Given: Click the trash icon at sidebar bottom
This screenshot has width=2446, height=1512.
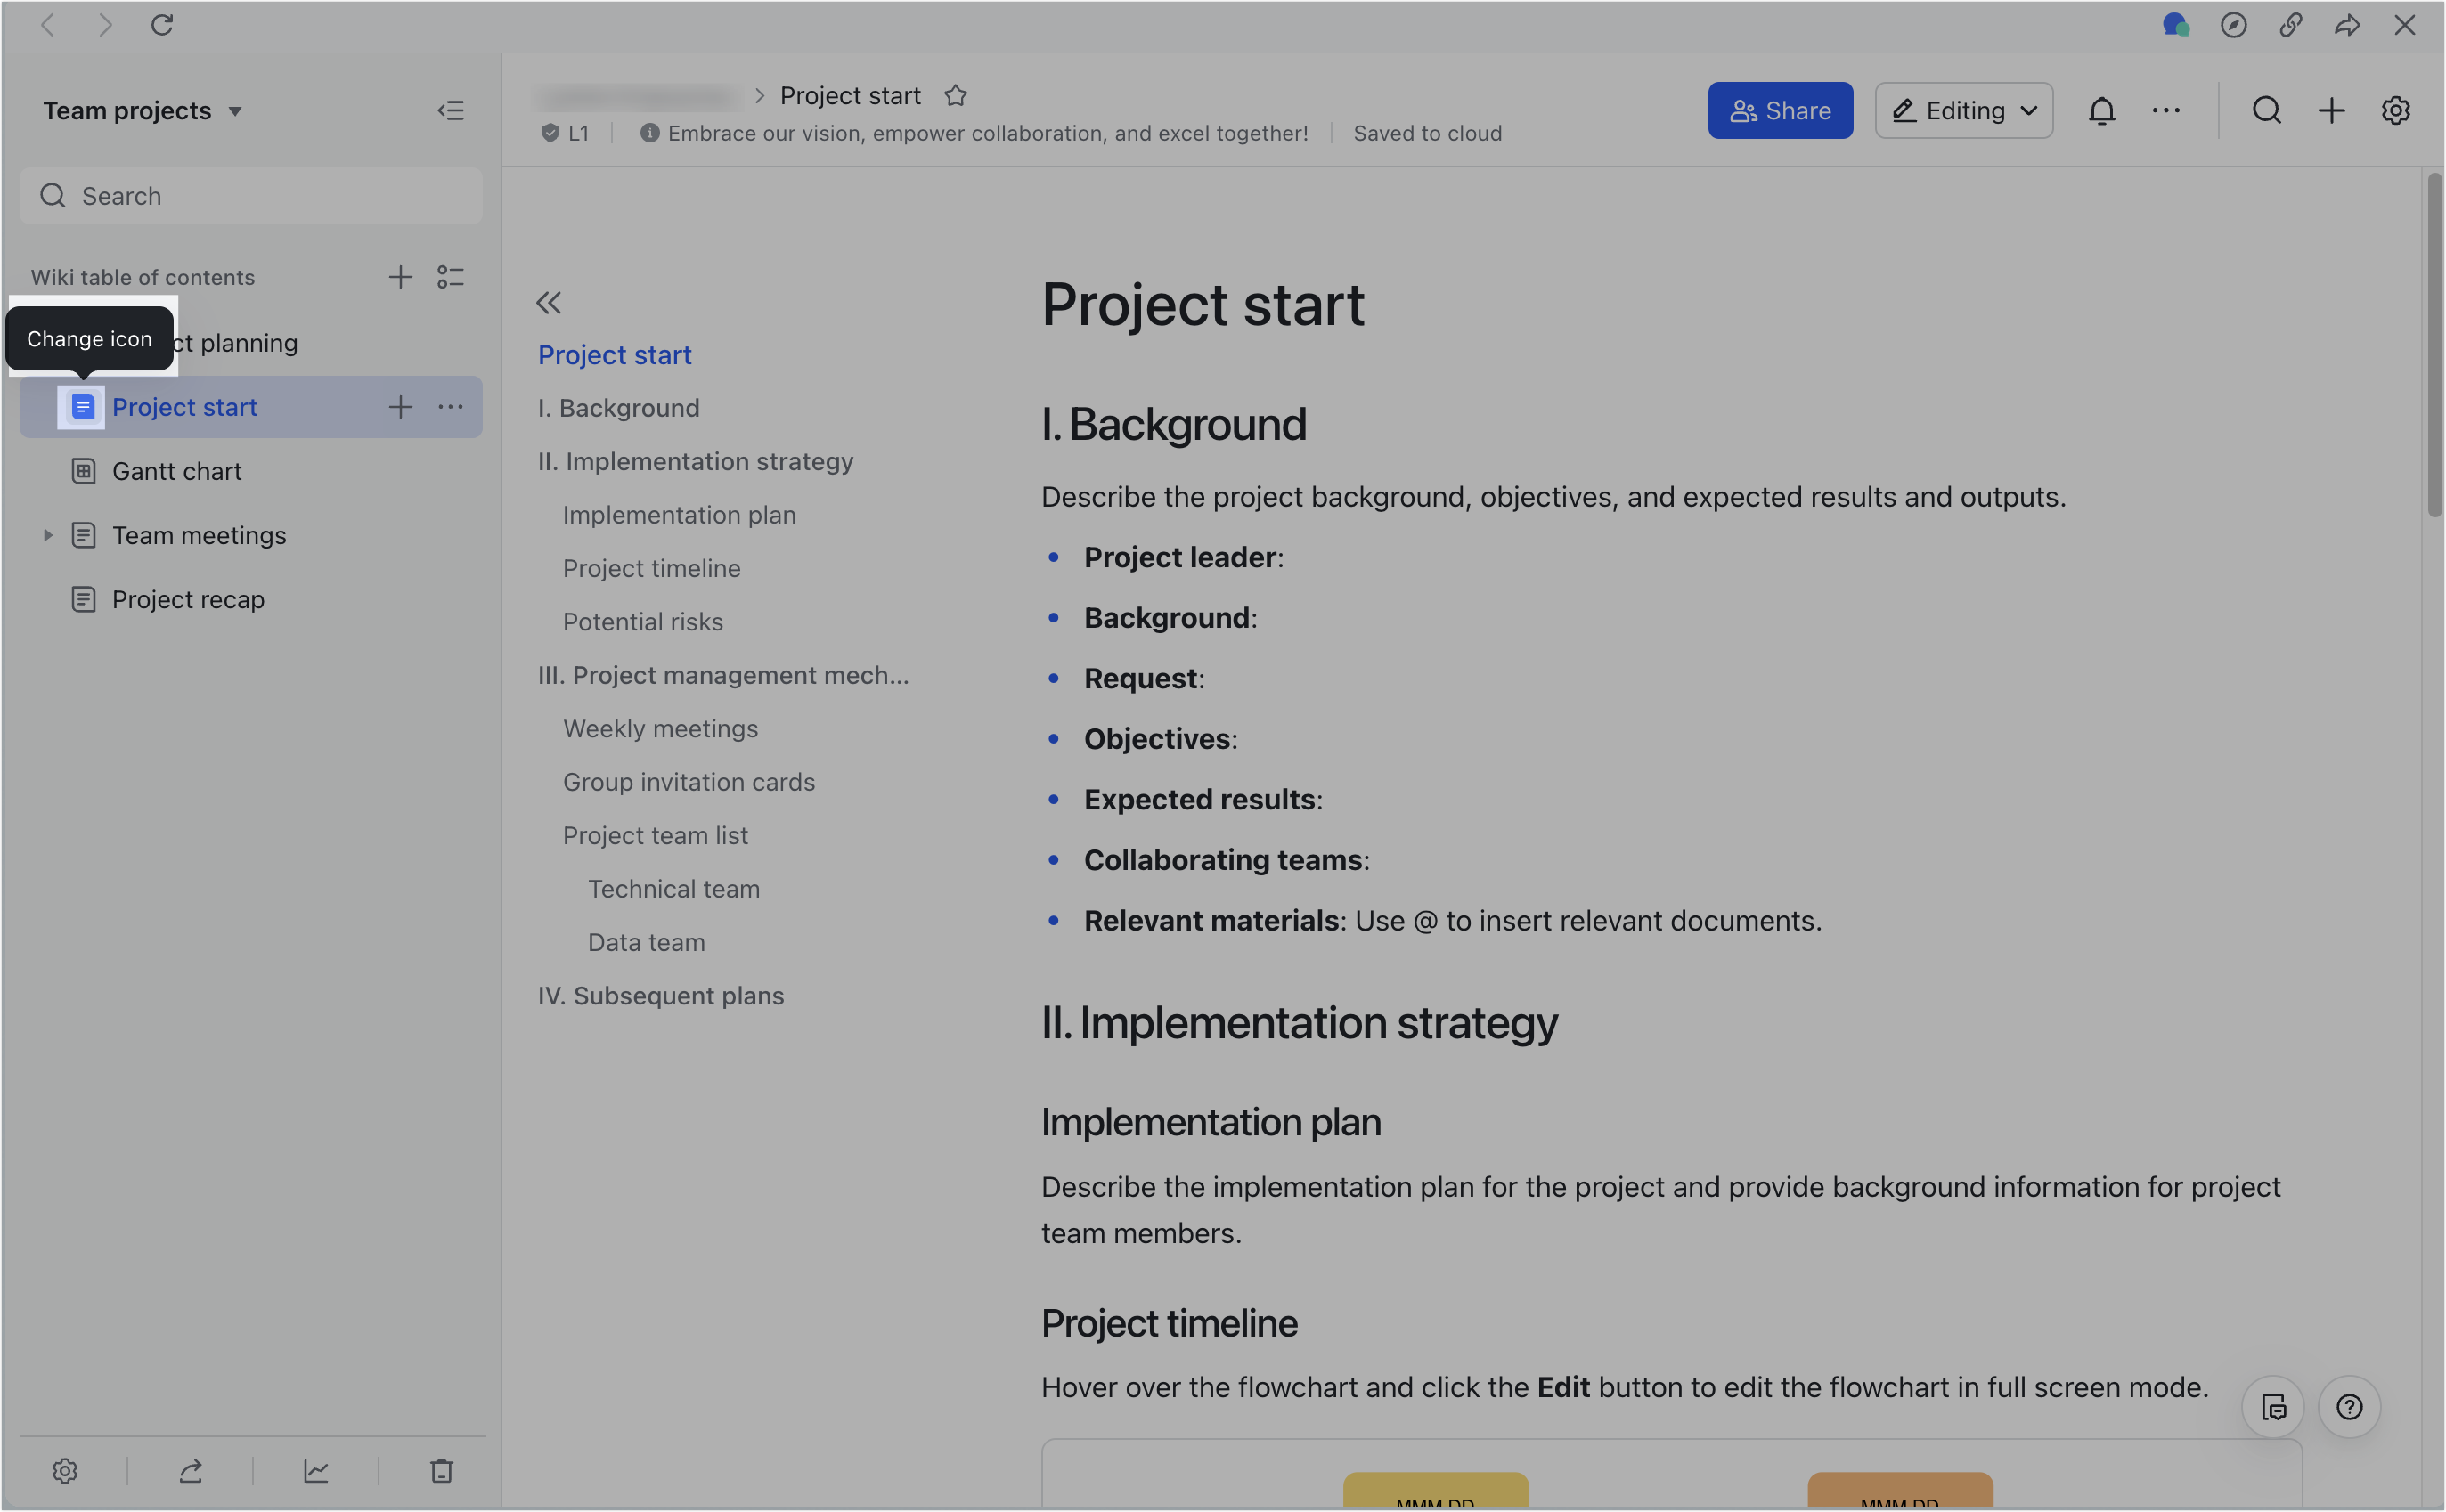Looking at the screenshot, I should 441,1470.
